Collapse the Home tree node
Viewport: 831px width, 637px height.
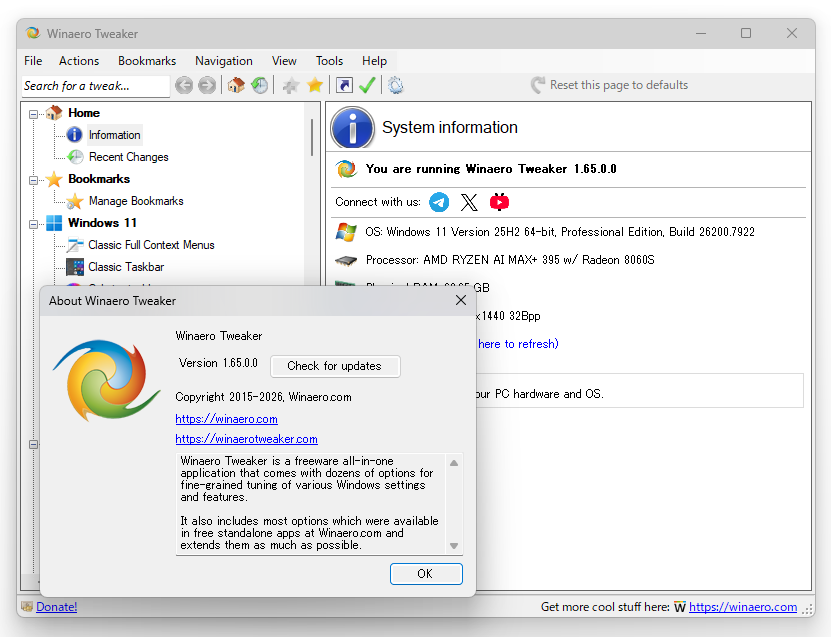click(33, 113)
